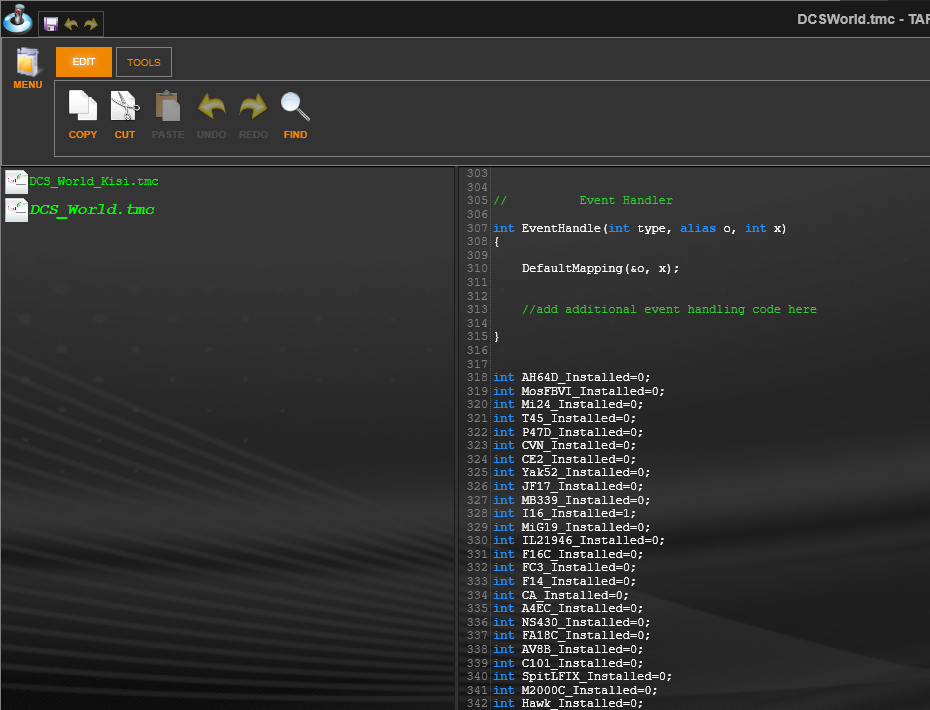This screenshot has width=930, height=710.
Task: Click the 'add additional event handling code here' comment
Action: (669, 310)
